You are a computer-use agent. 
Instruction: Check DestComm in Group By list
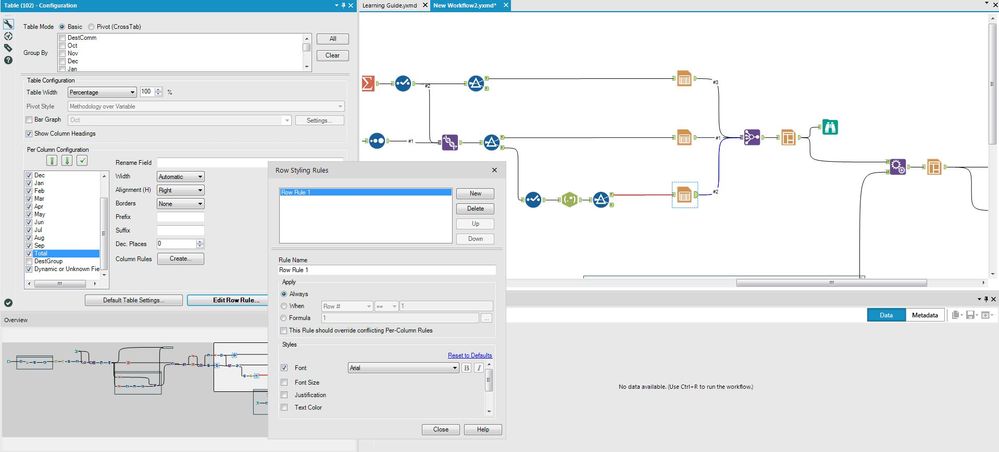62,38
